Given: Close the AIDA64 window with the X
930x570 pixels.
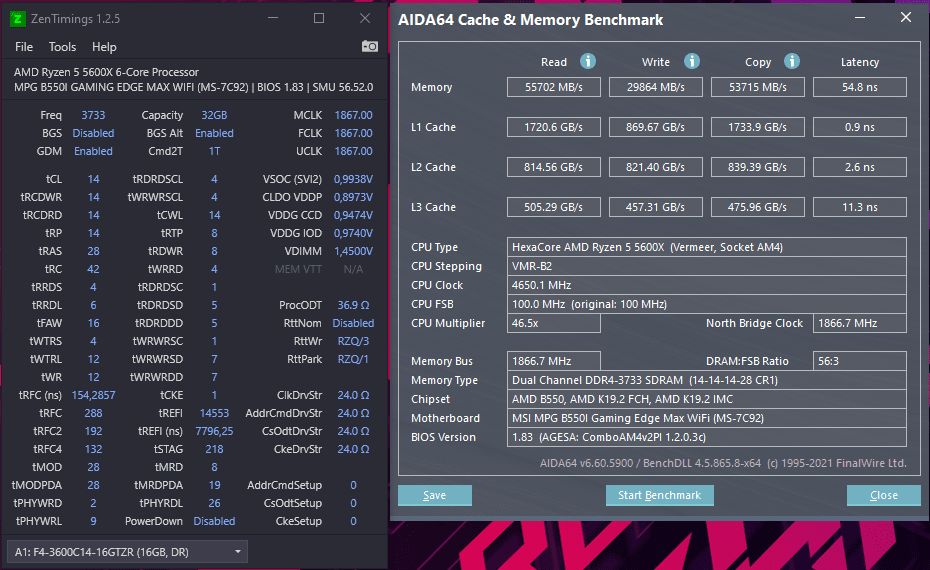Looking at the screenshot, I should [906, 18].
